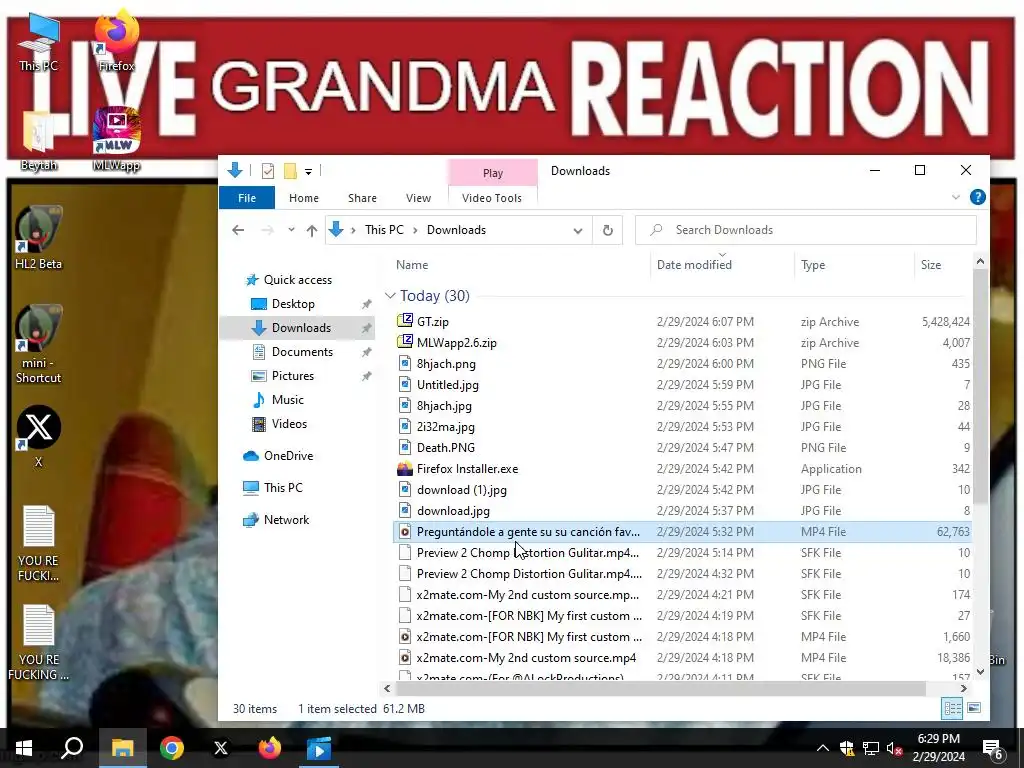Open the Share ribbon tab
The width and height of the screenshot is (1024, 768).
(x=362, y=198)
